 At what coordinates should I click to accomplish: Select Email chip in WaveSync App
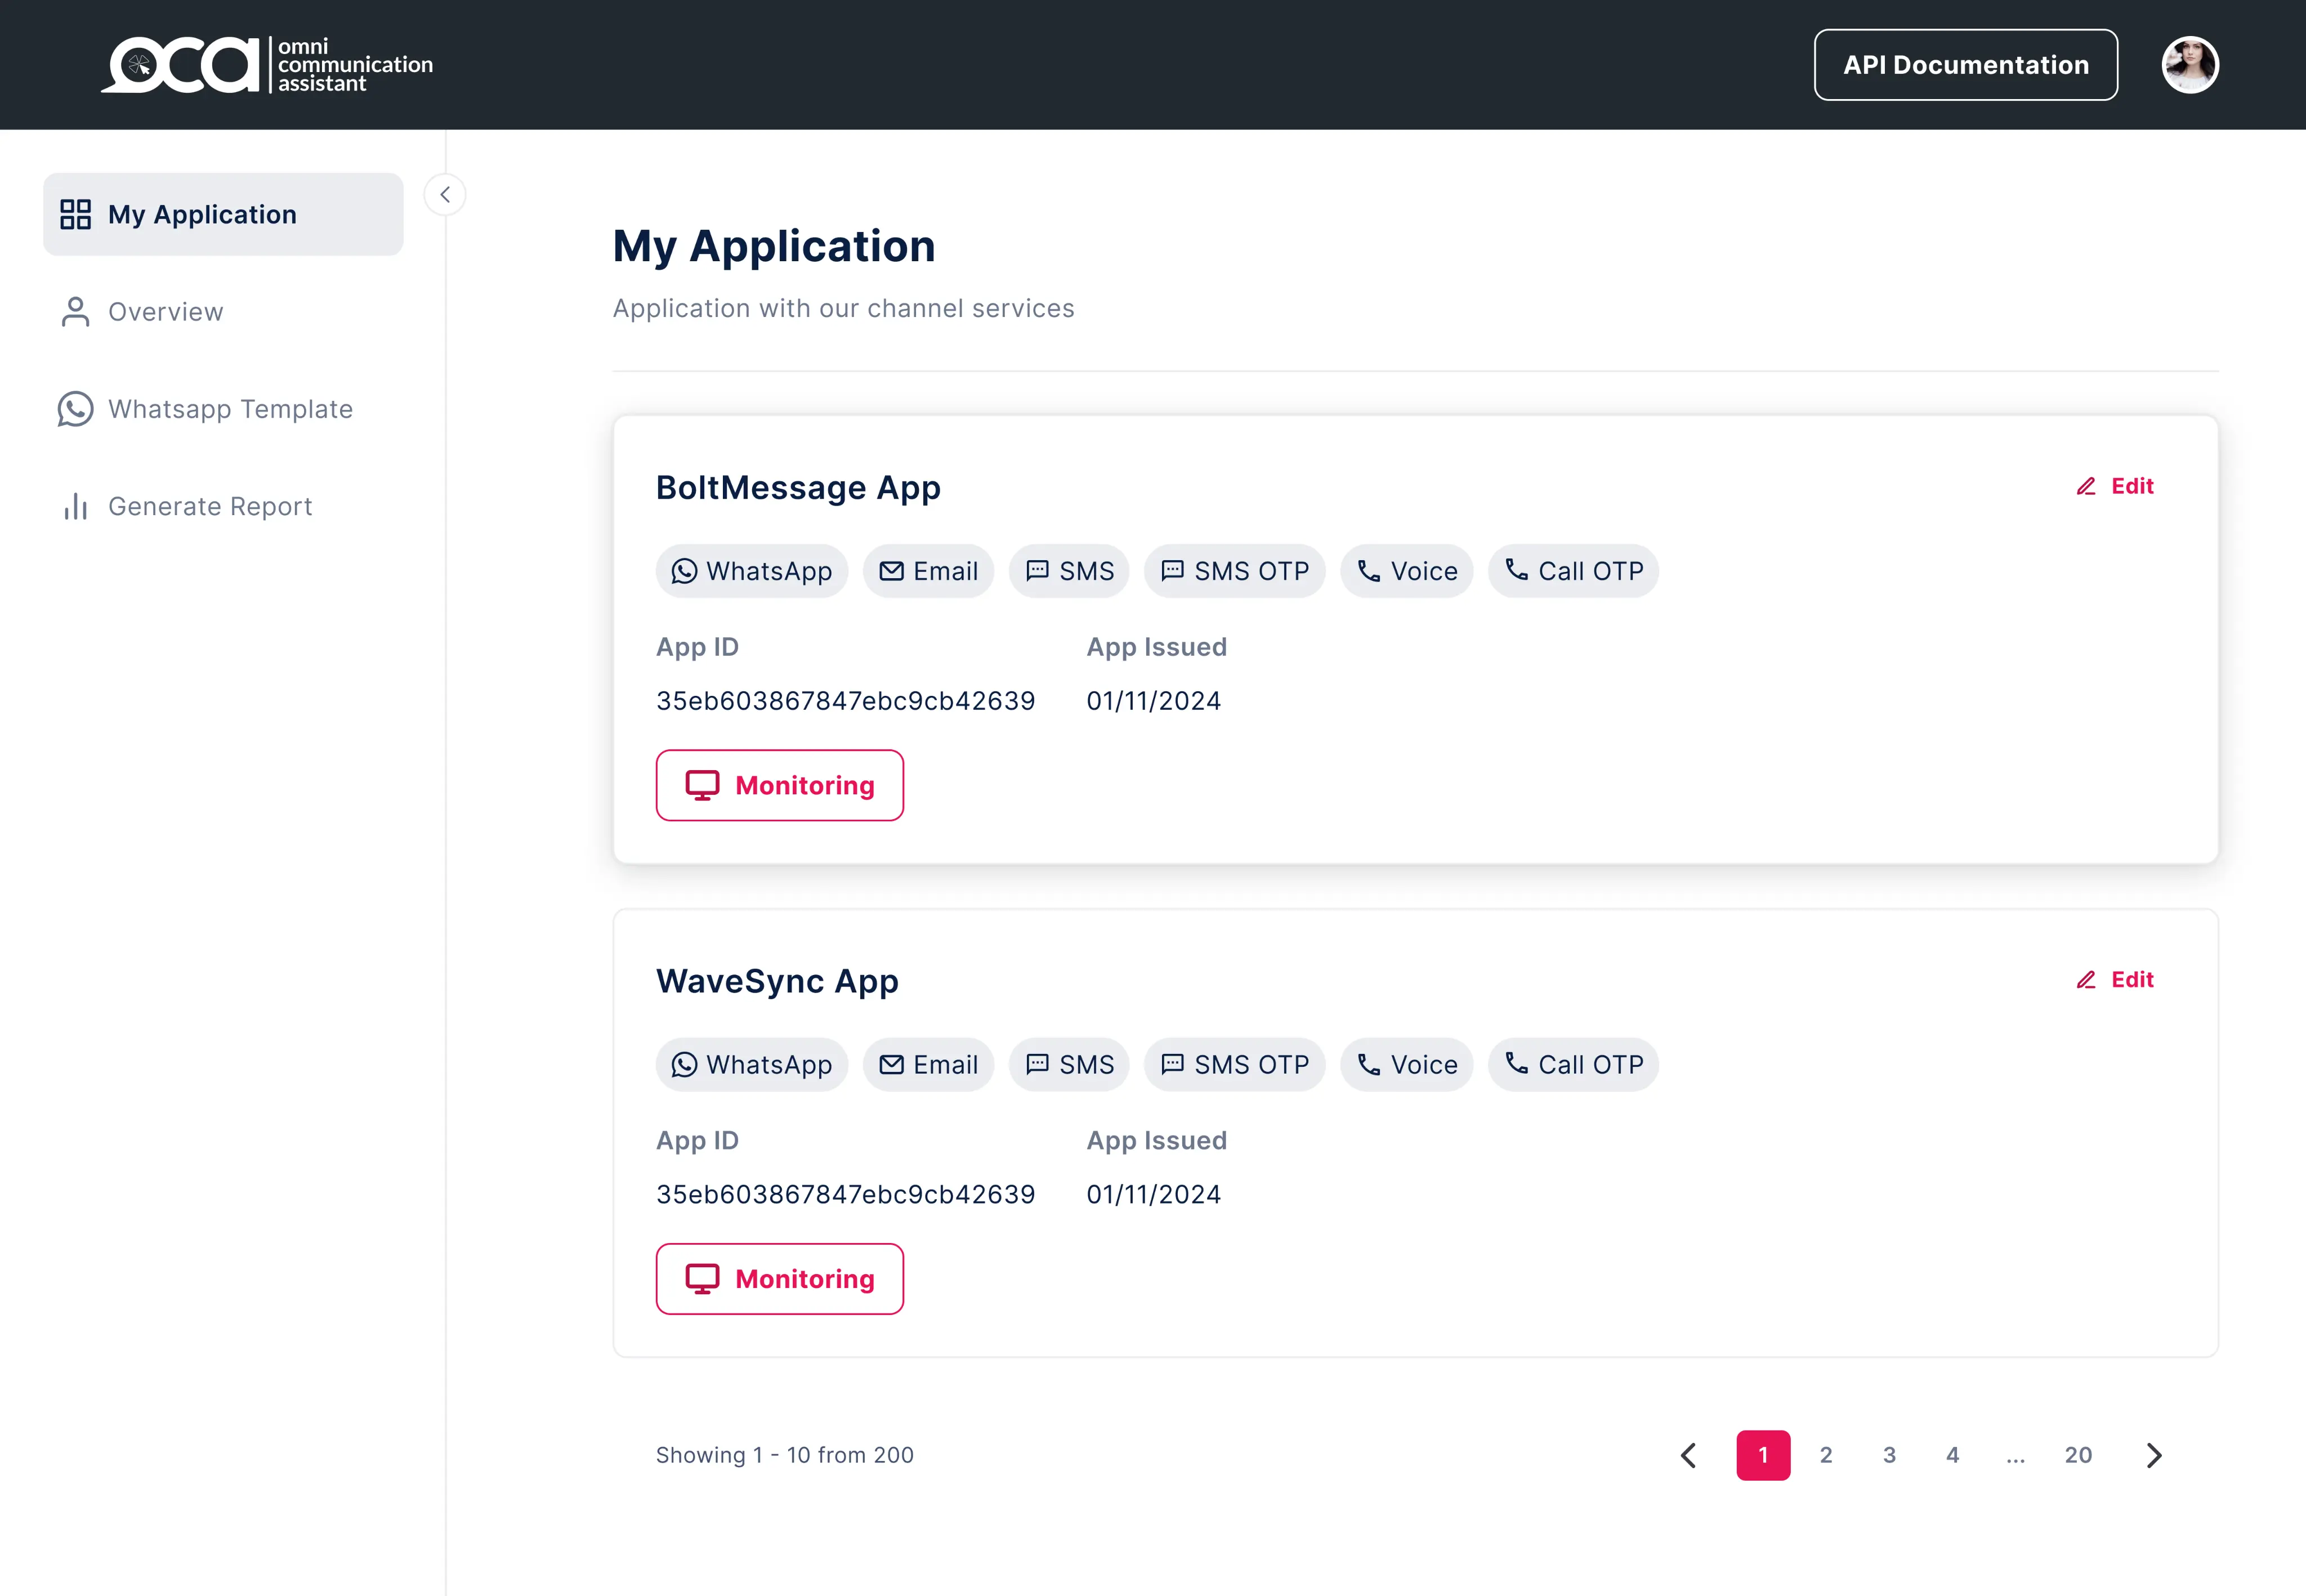928,1065
